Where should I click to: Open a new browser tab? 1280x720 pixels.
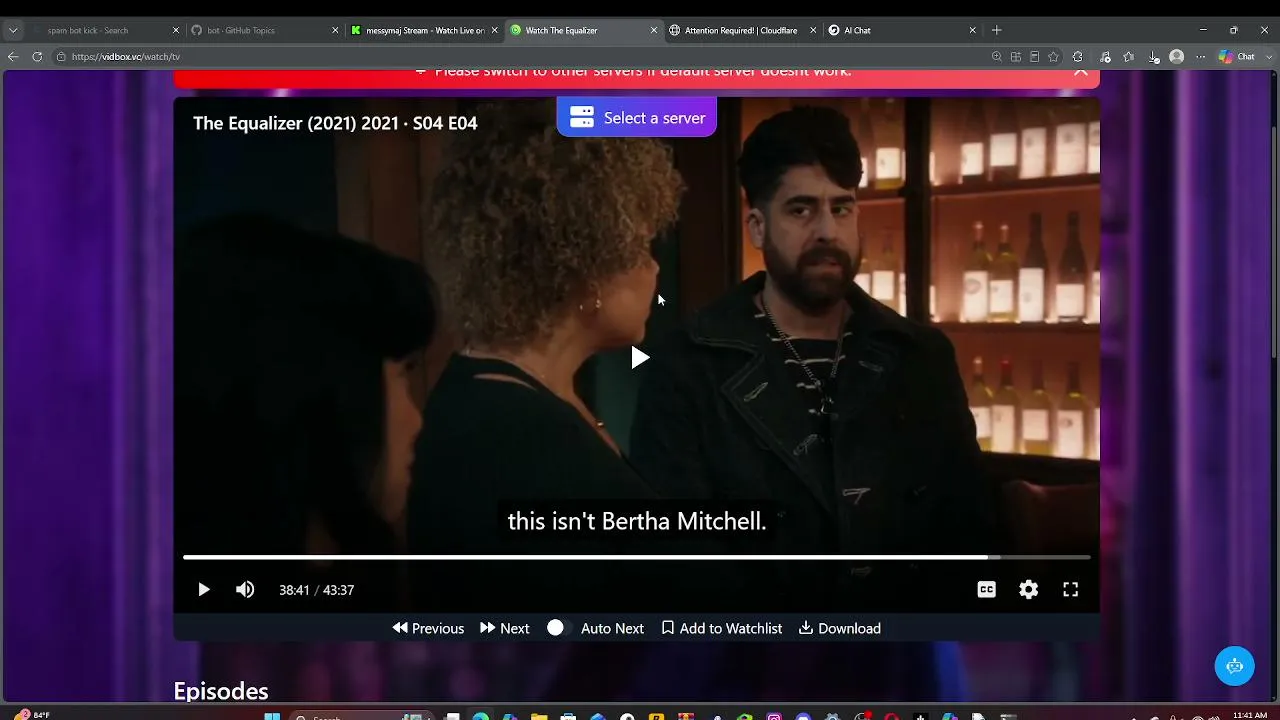coord(996,30)
